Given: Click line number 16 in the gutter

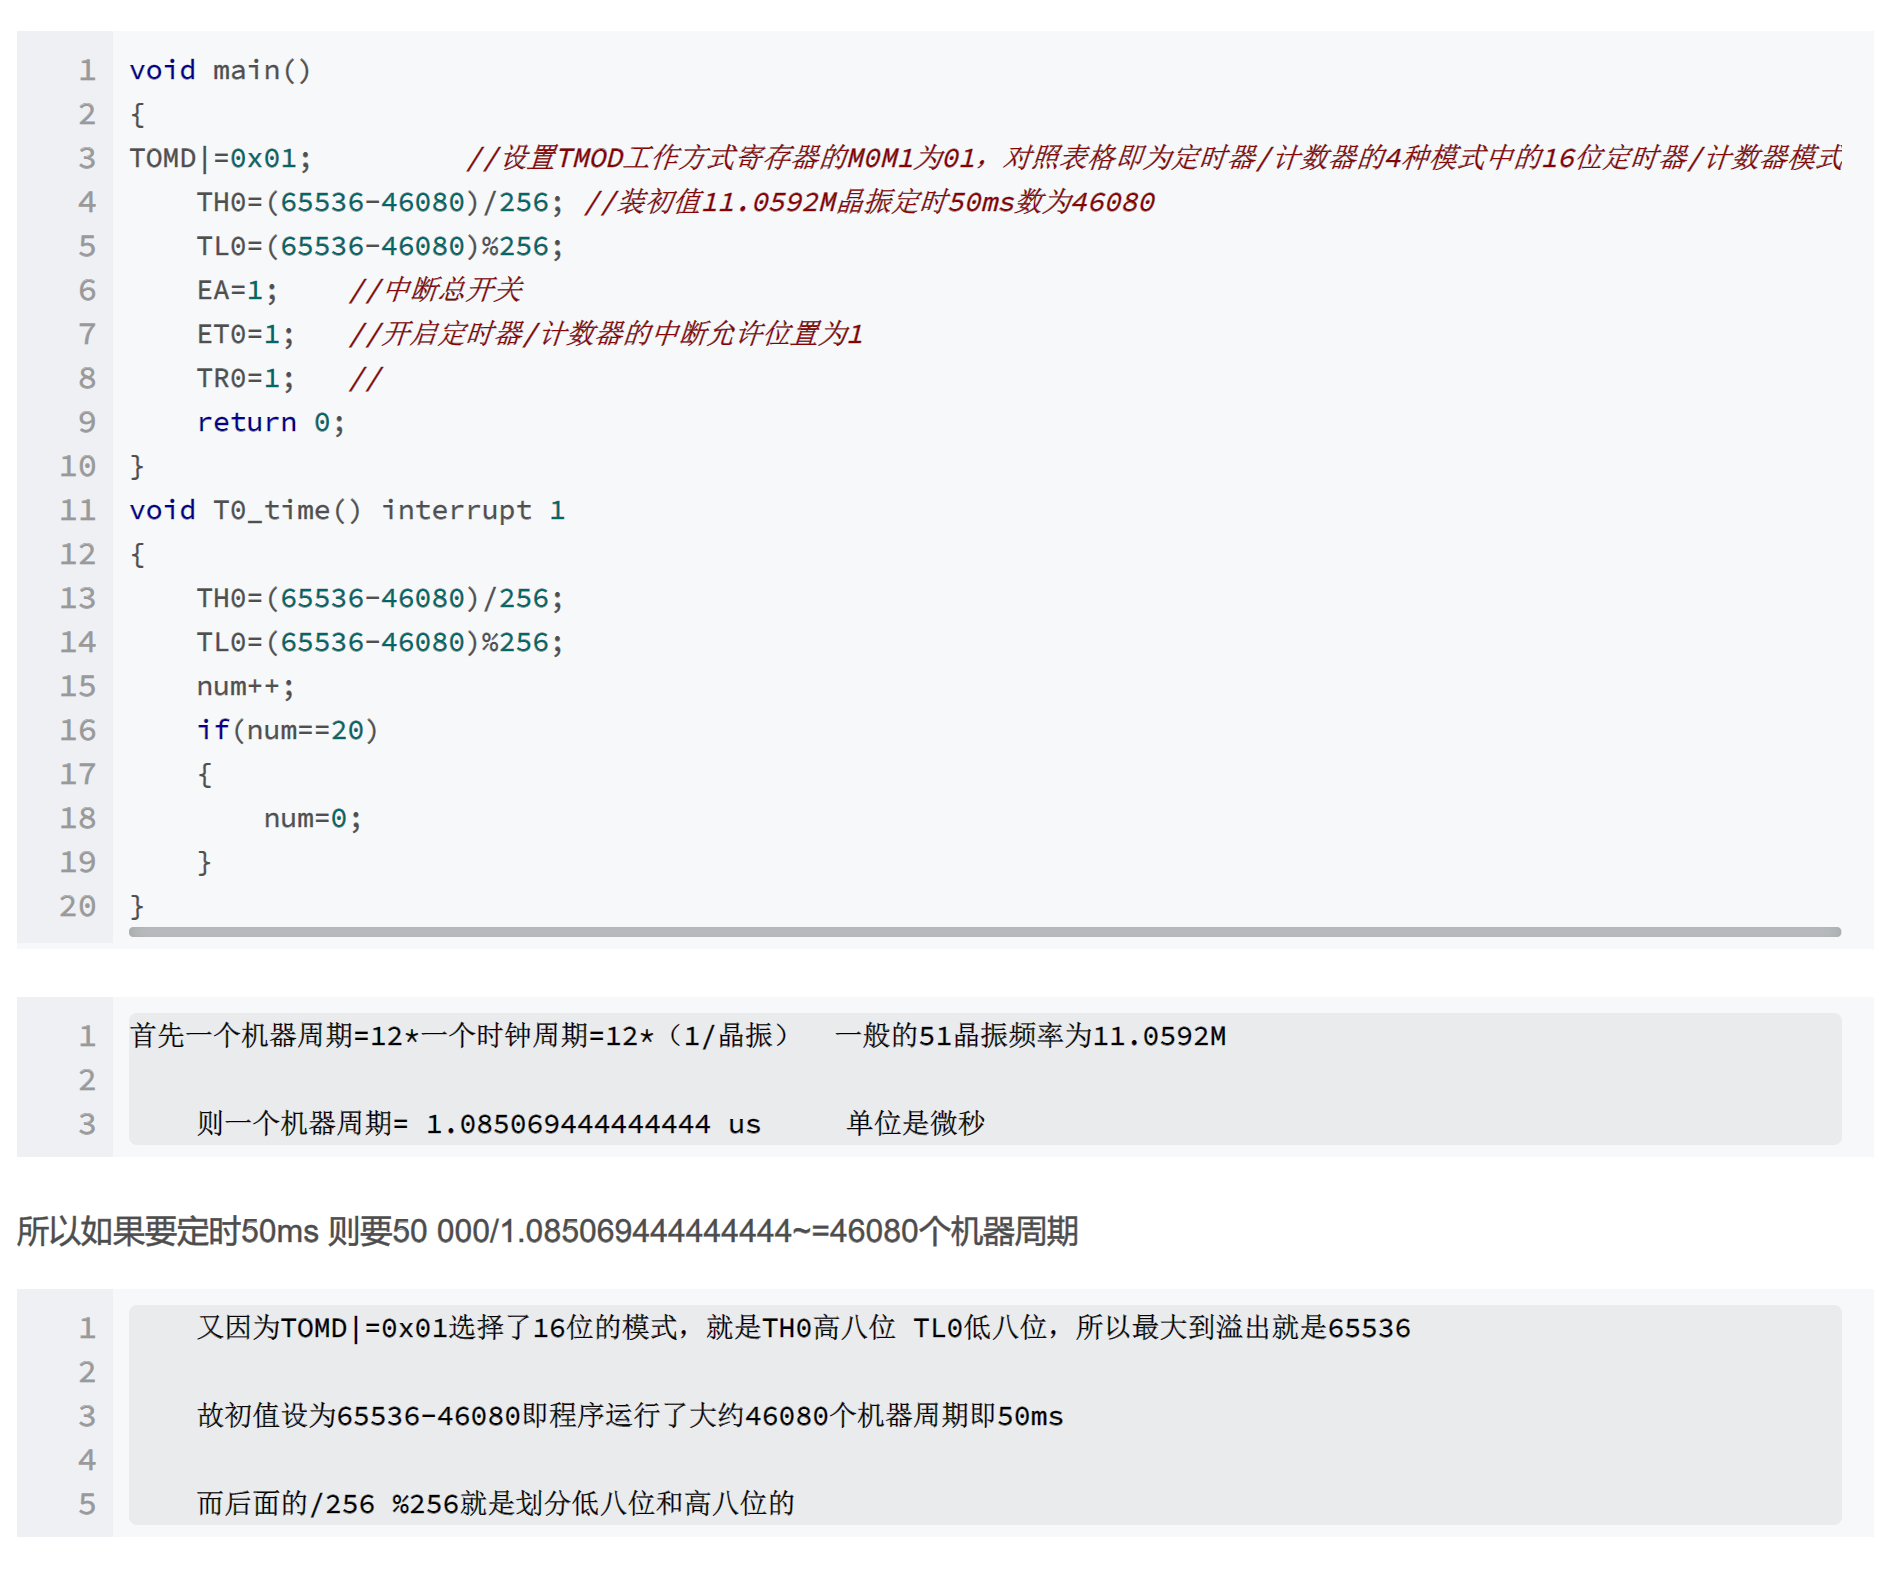Looking at the screenshot, I should [x=78, y=730].
